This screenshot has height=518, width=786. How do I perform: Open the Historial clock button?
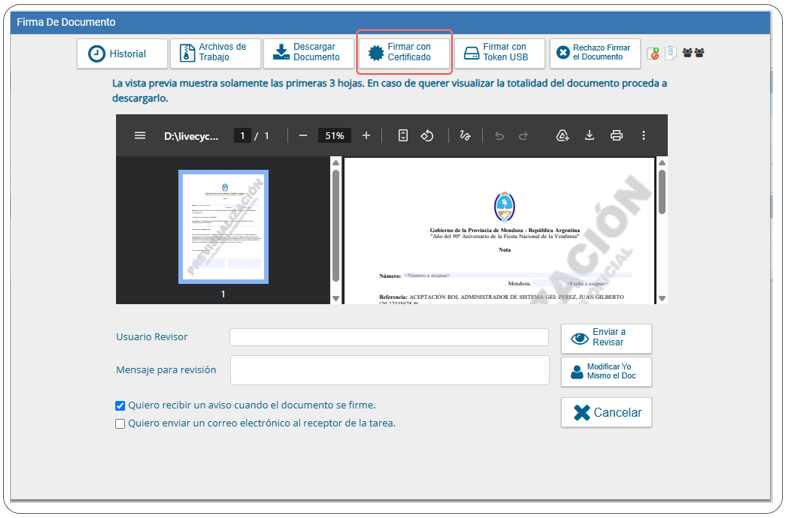122,53
